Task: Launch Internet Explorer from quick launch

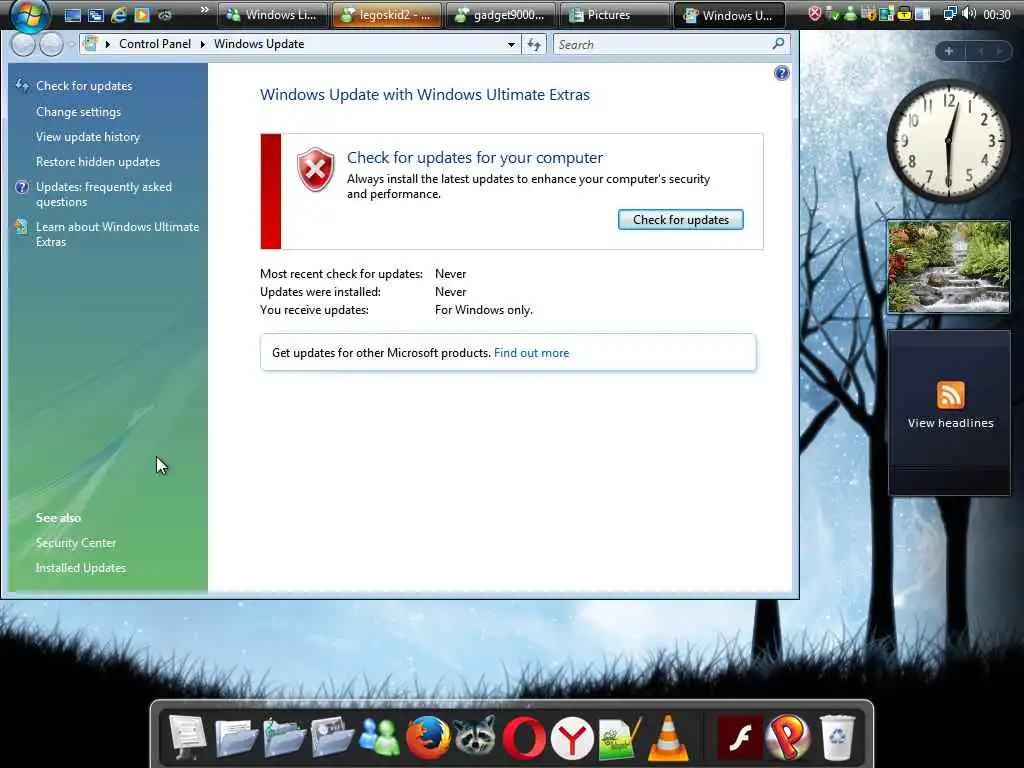Action: [x=119, y=14]
